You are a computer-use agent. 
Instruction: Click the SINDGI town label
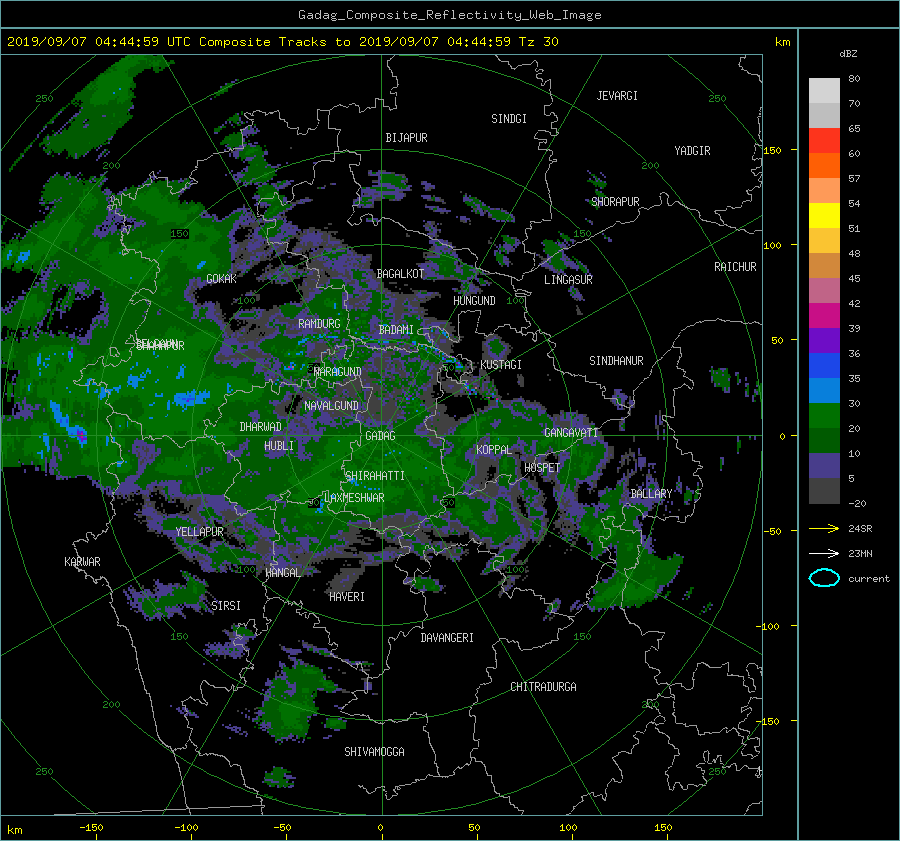[x=509, y=119]
